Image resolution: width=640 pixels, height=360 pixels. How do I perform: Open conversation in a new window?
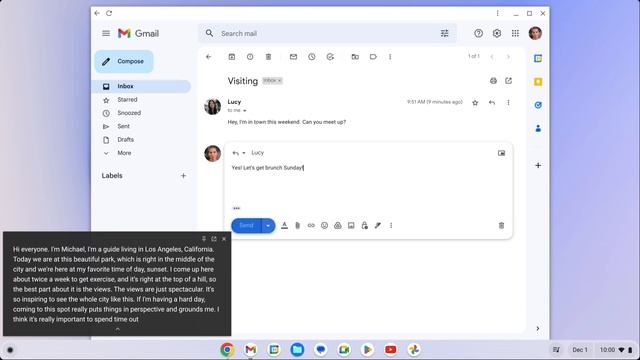(x=508, y=81)
